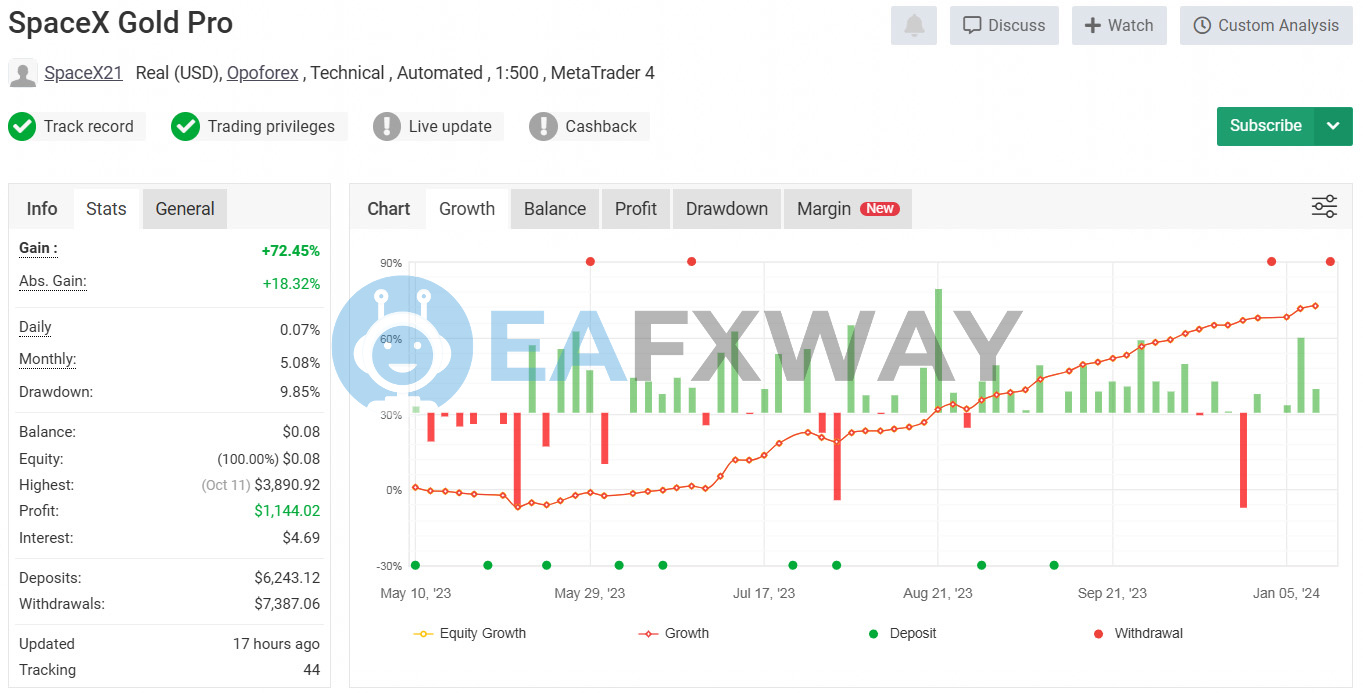The height and width of the screenshot is (693, 1363).
Task: Switch to the Info tab
Action: point(42,209)
